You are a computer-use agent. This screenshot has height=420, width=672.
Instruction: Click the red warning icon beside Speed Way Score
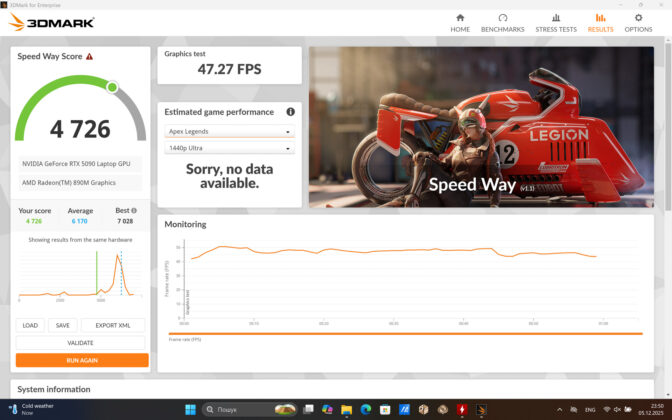point(89,57)
